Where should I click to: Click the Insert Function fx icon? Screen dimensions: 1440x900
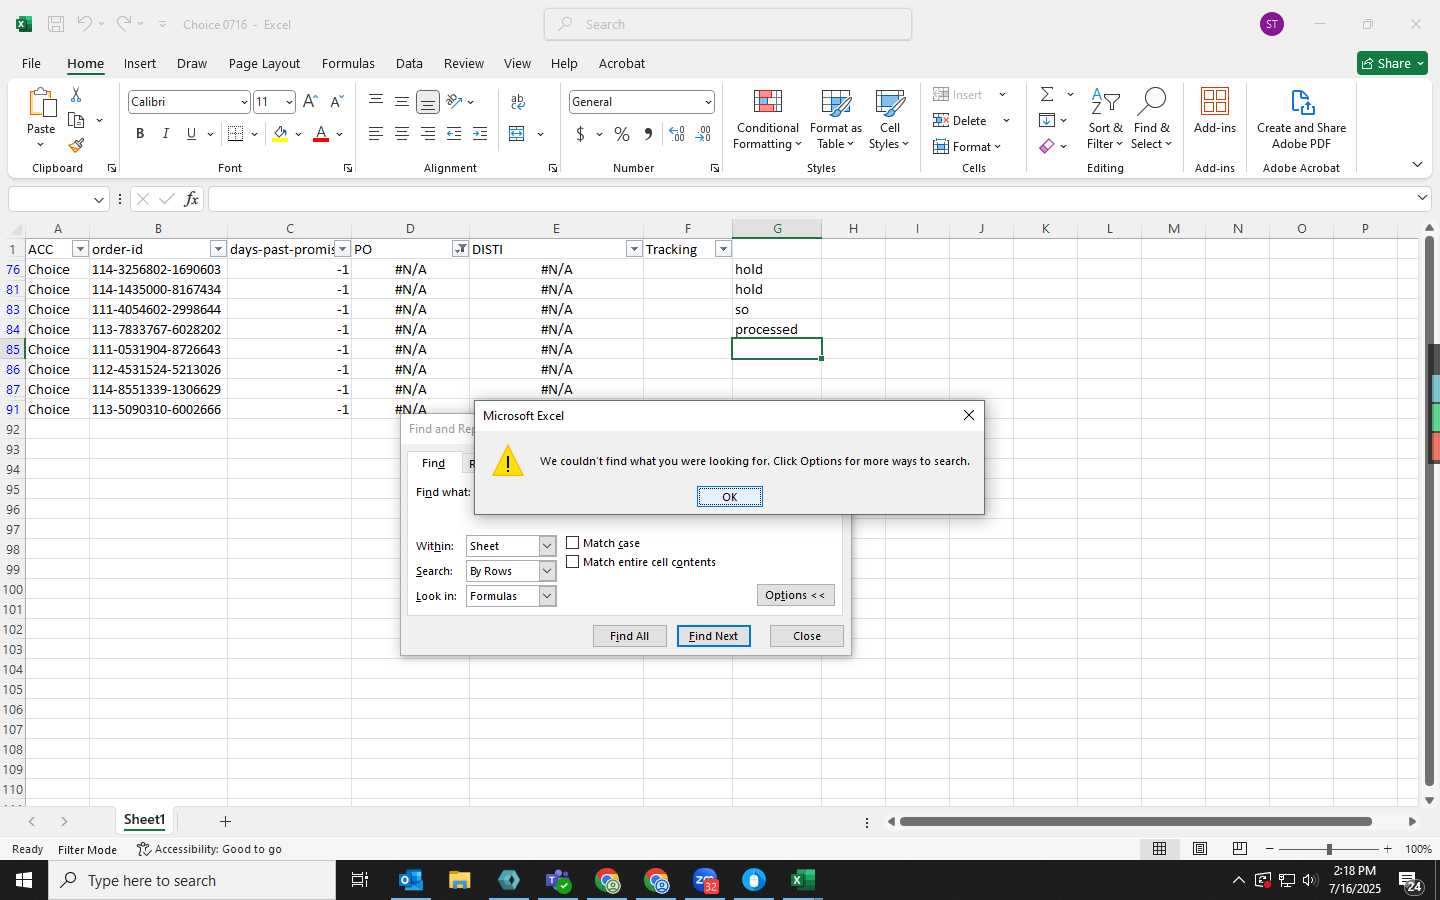click(191, 199)
